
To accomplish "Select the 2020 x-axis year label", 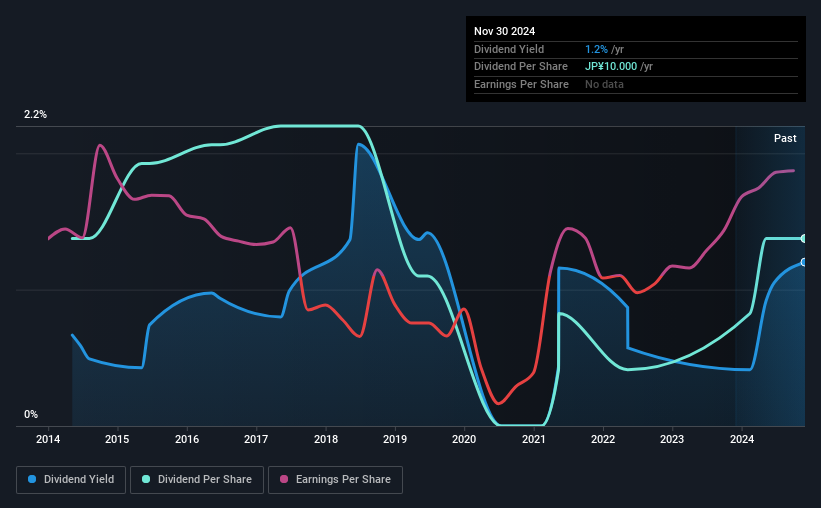I will coord(464,439).
